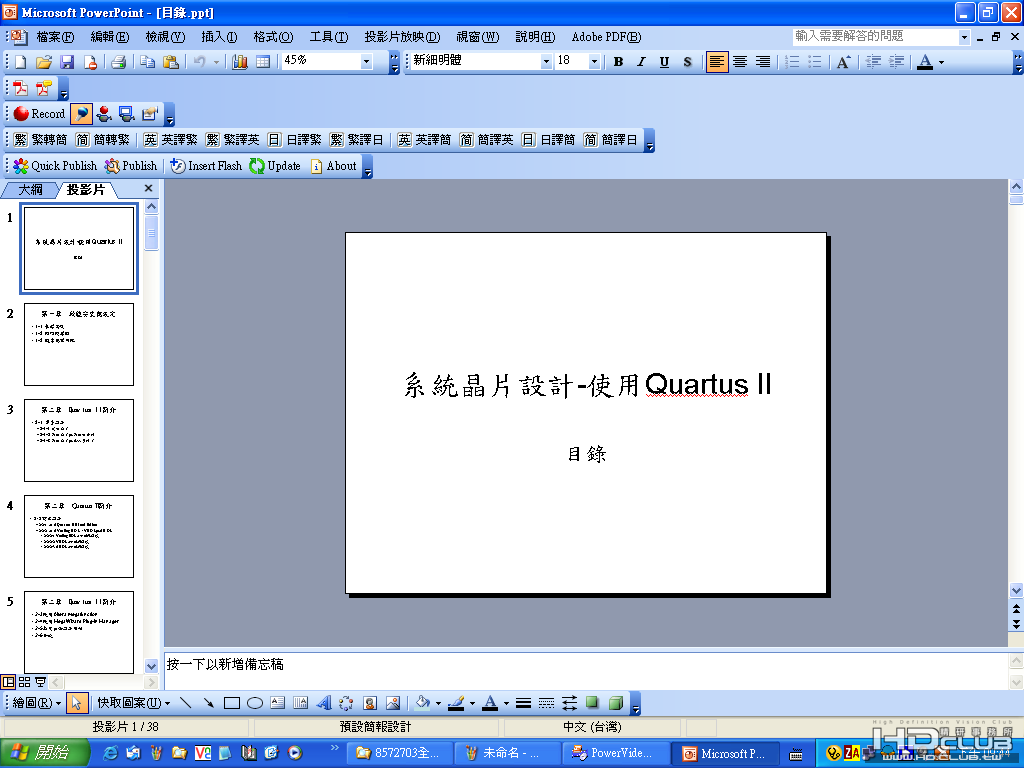Click the Record red button
The image size is (1024, 768).
point(39,114)
